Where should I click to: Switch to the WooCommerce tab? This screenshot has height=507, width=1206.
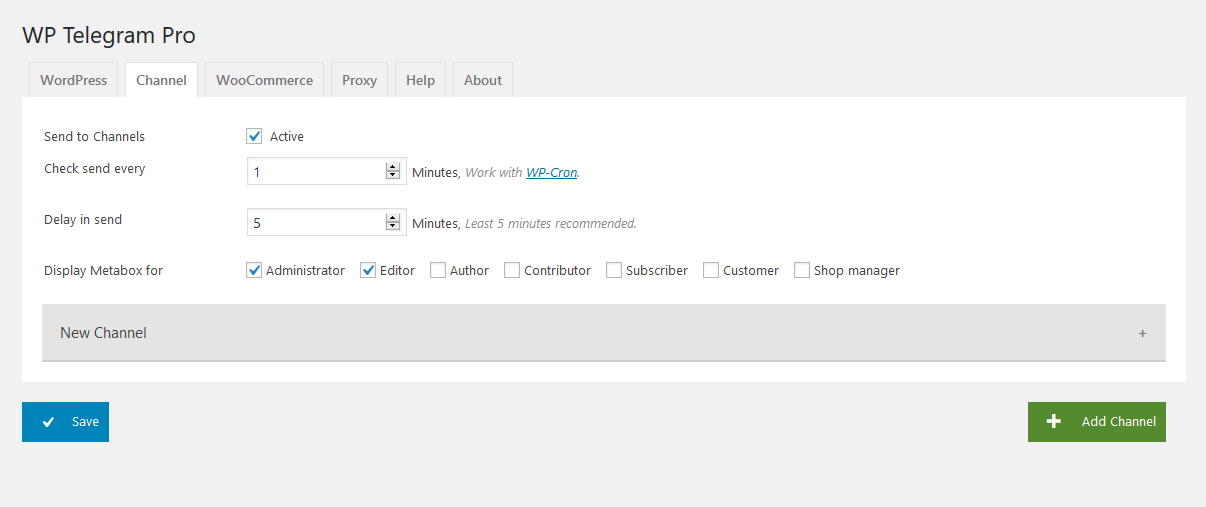(x=264, y=80)
